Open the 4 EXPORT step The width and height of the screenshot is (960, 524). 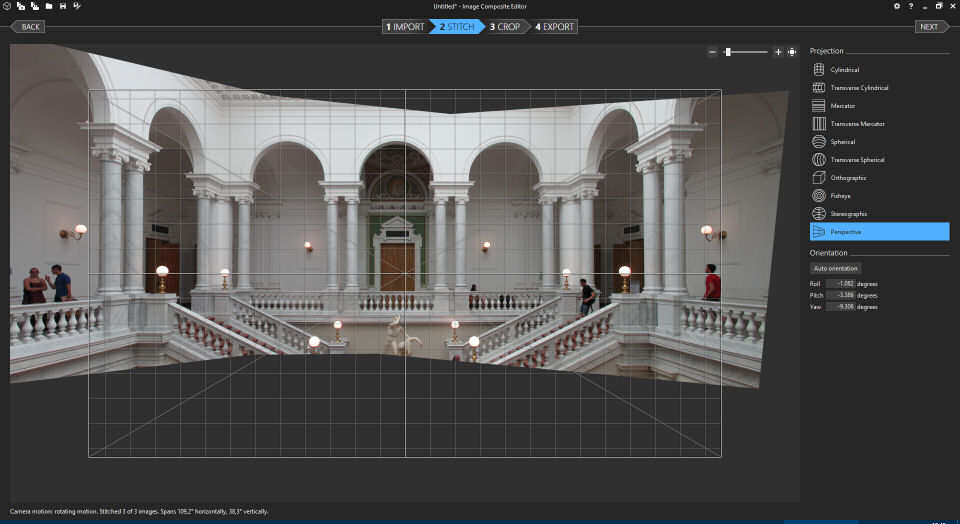[555, 27]
